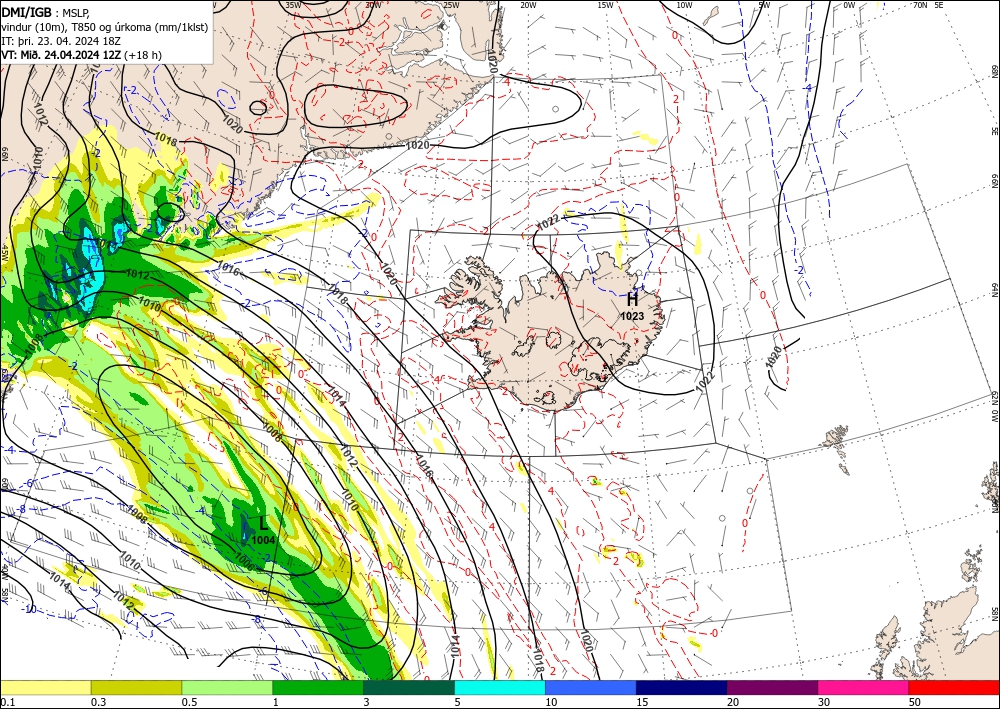Click the 1023 pressure value under H
1000x709 pixels.
(632, 316)
